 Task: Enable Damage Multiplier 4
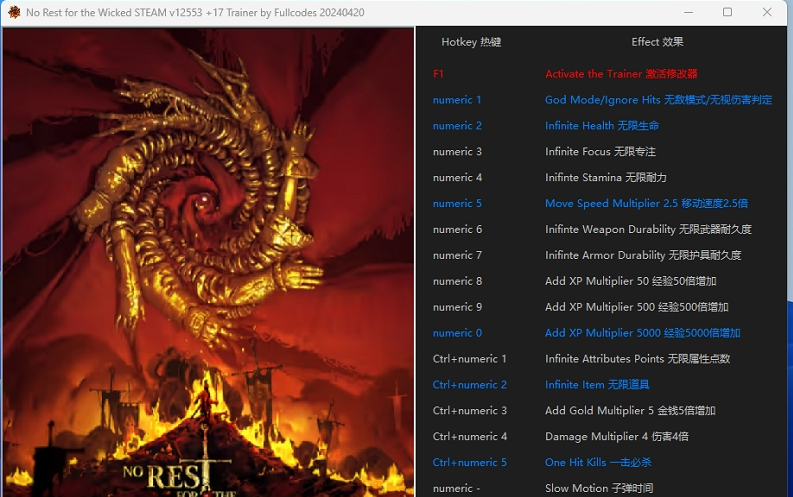coord(616,436)
